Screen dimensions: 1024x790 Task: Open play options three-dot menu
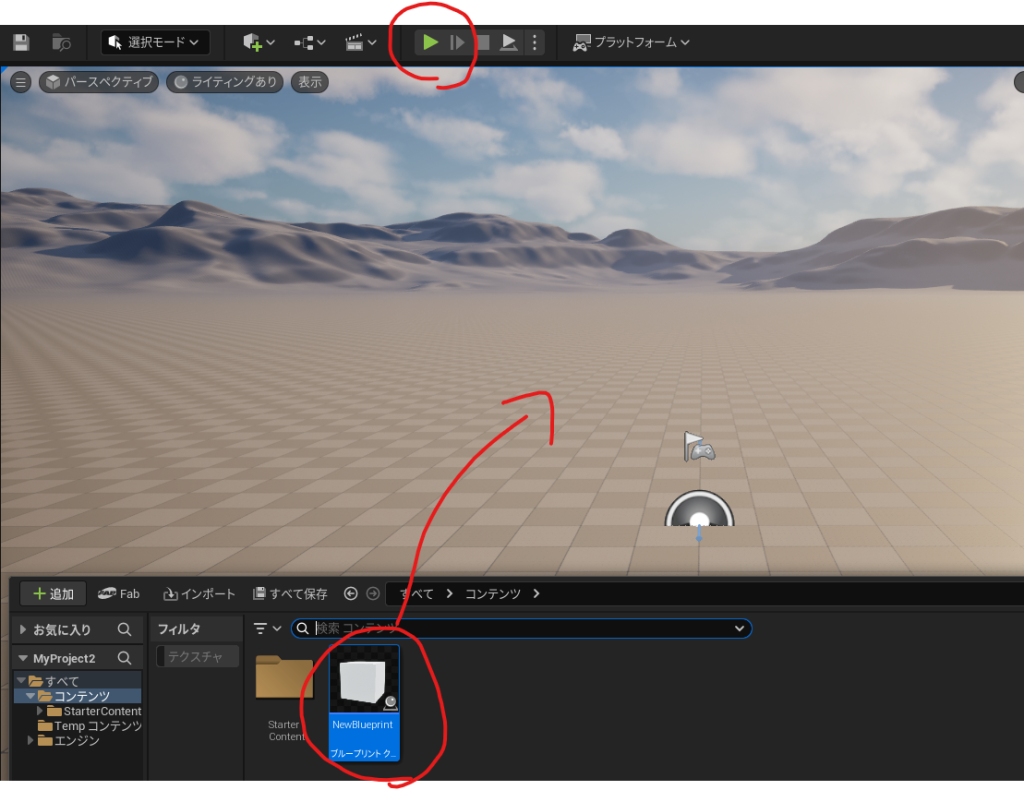click(x=535, y=42)
